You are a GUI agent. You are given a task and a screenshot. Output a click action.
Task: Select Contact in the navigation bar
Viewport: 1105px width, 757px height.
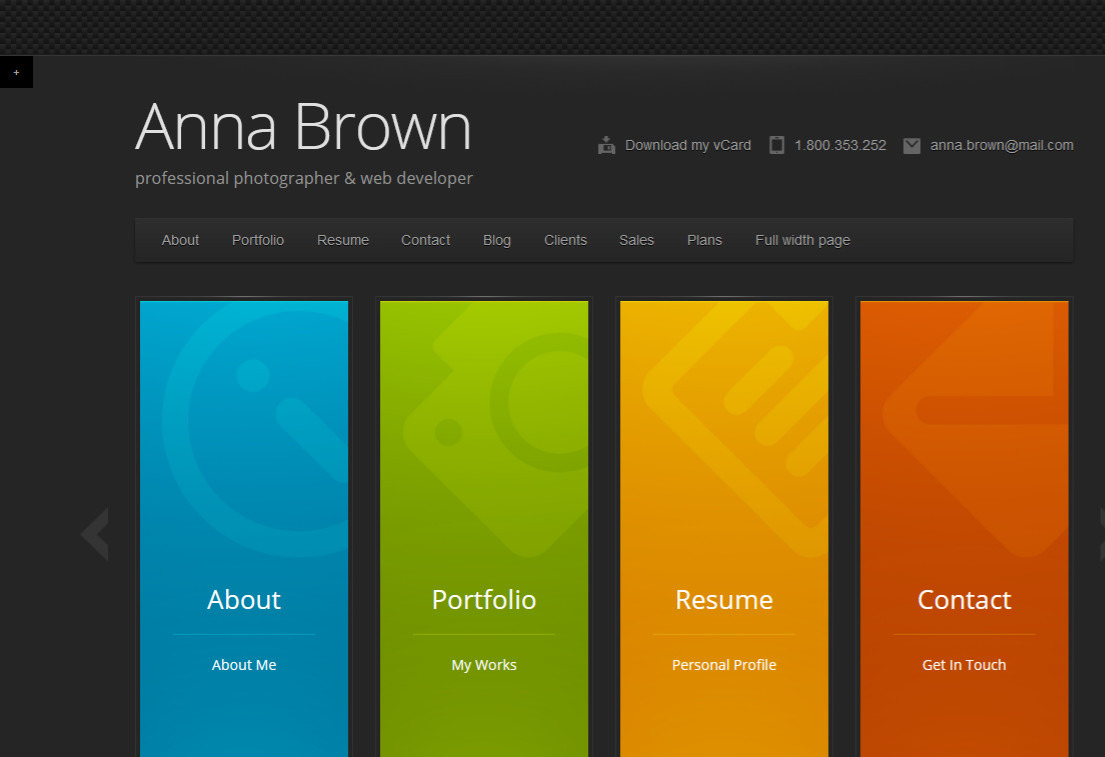click(x=426, y=240)
